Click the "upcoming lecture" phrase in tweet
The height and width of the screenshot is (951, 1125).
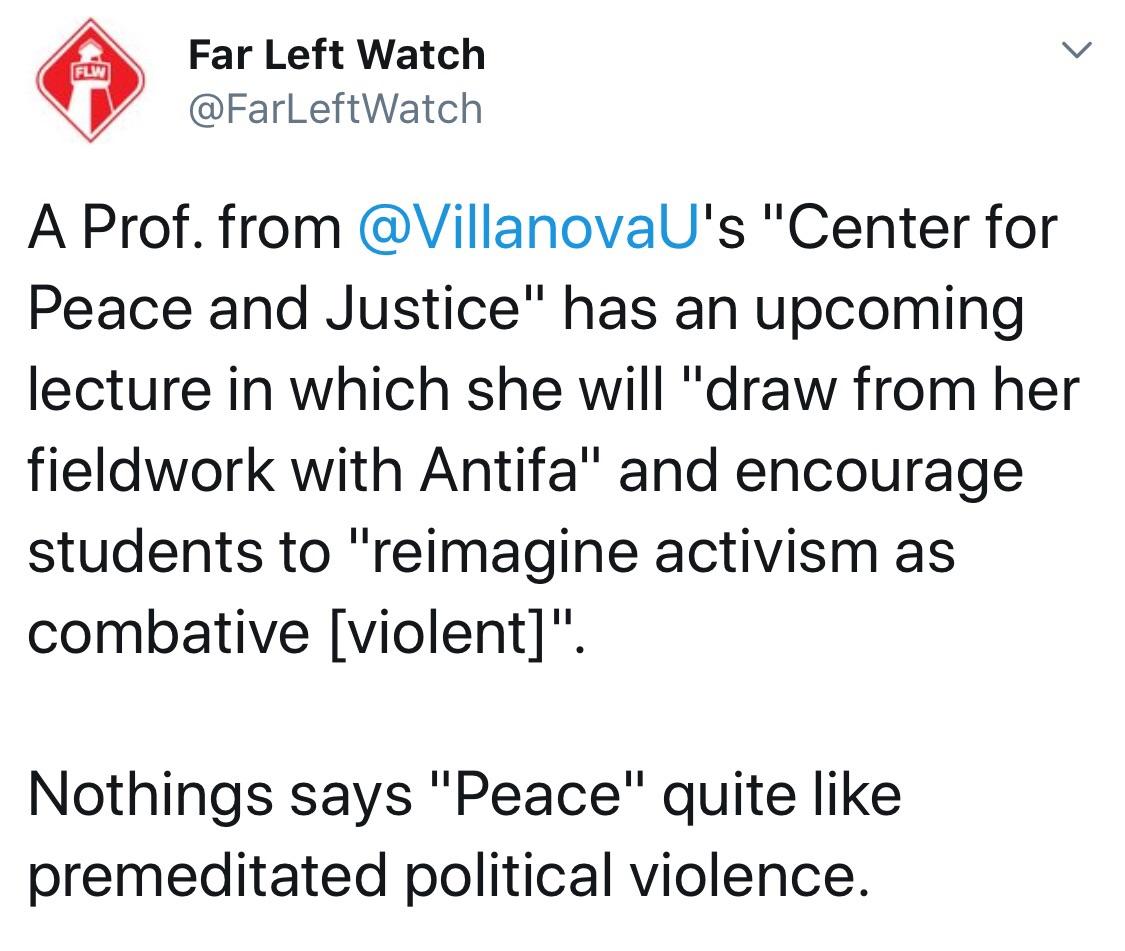(525, 350)
